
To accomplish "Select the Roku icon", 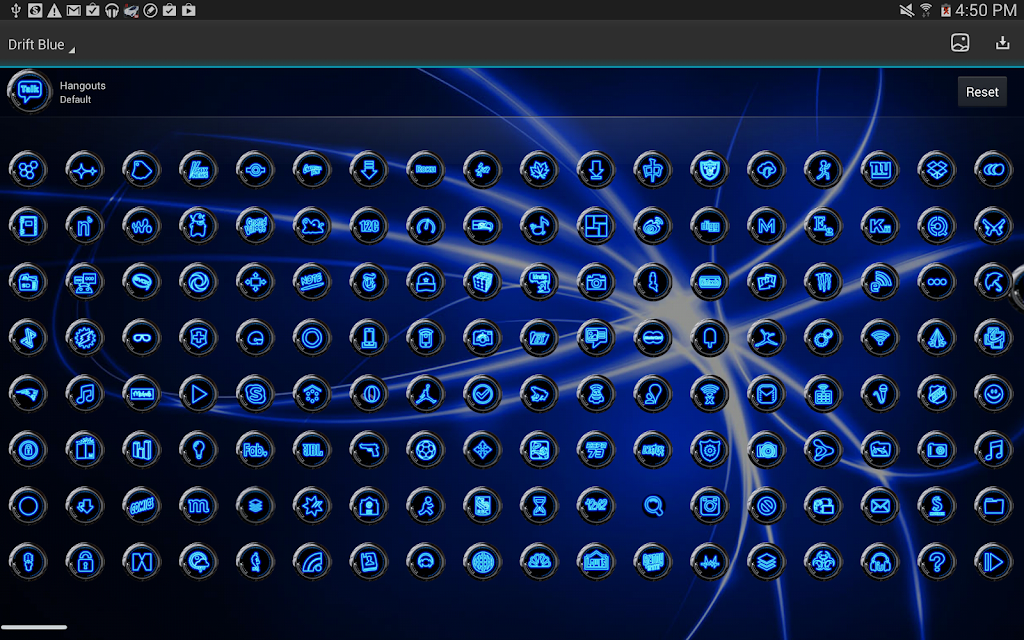I will [425, 170].
